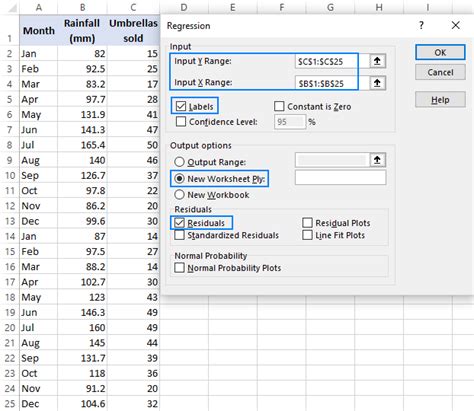Image resolution: width=474 pixels, height=411 pixels.
Task: Enable Constant is Zero checkbox
Action: tap(279, 106)
